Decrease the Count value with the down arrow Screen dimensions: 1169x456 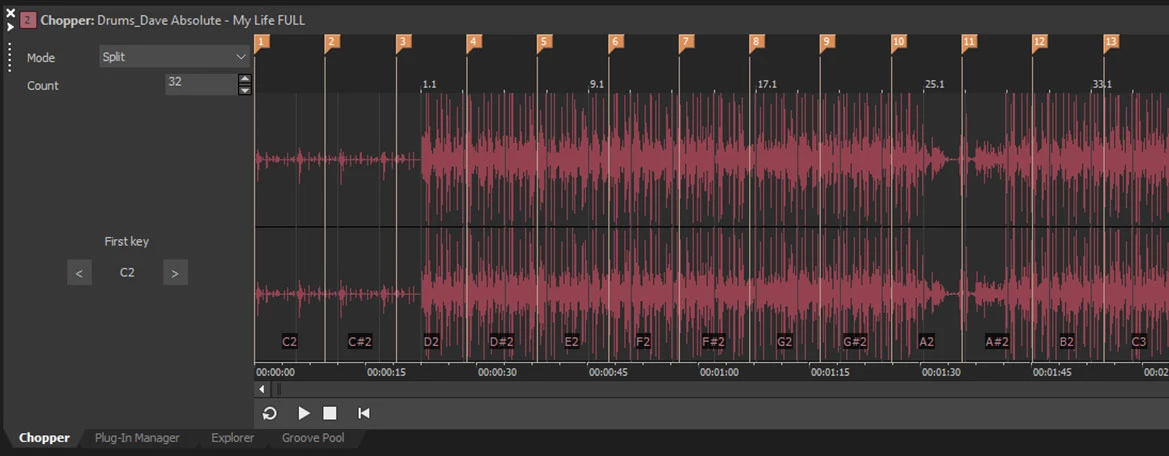coord(245,90)
